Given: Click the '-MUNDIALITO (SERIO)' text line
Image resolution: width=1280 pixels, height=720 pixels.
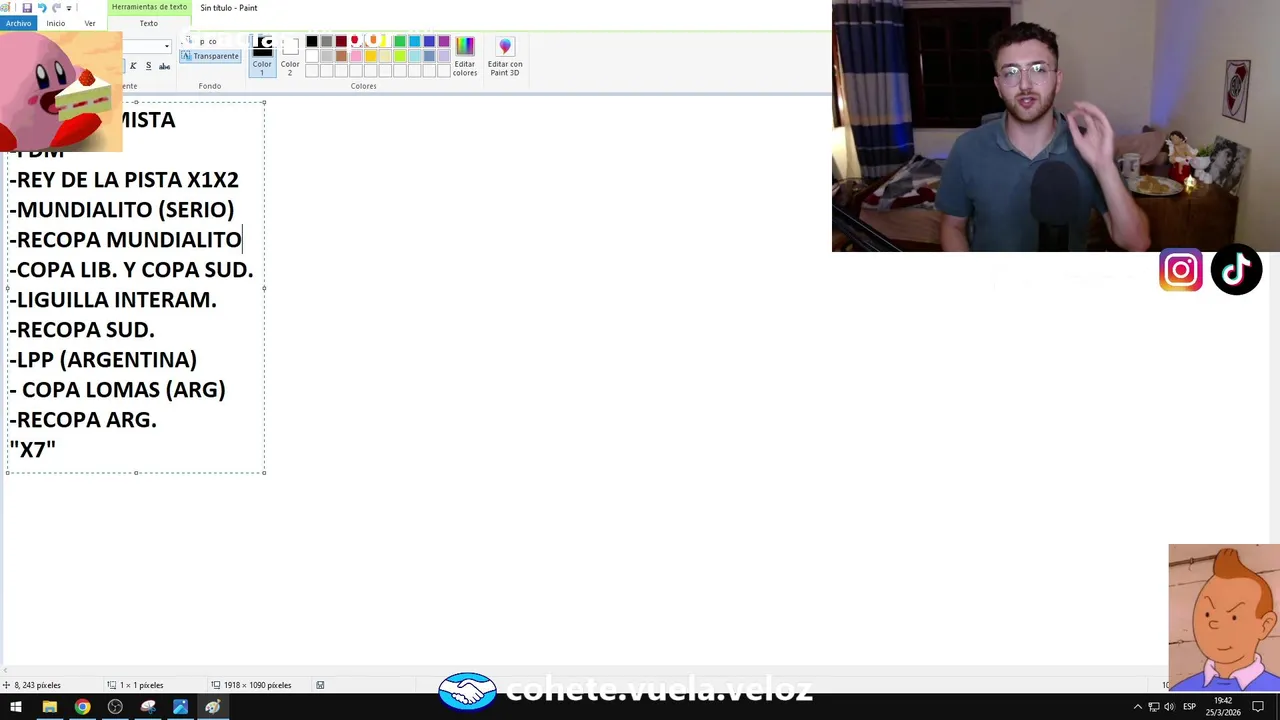Looking at the screenshot, I should coord(122,210).
